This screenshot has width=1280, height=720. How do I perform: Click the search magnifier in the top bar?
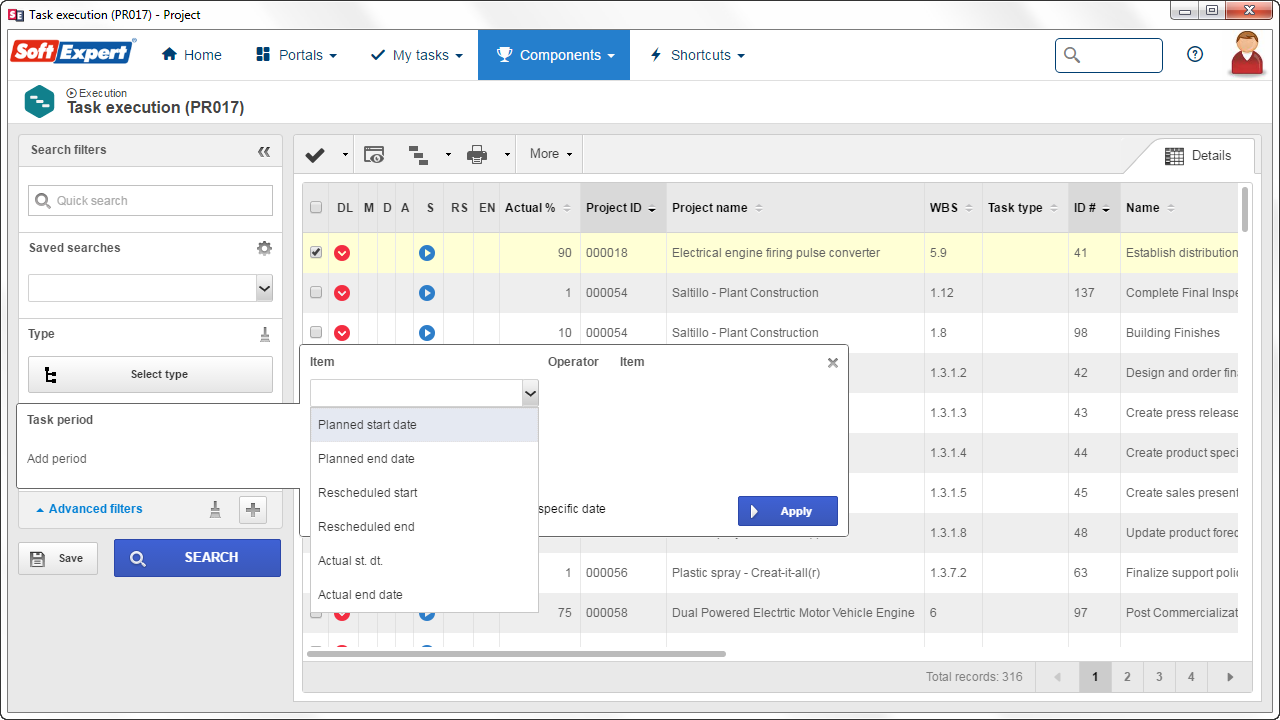(1072, 55)
